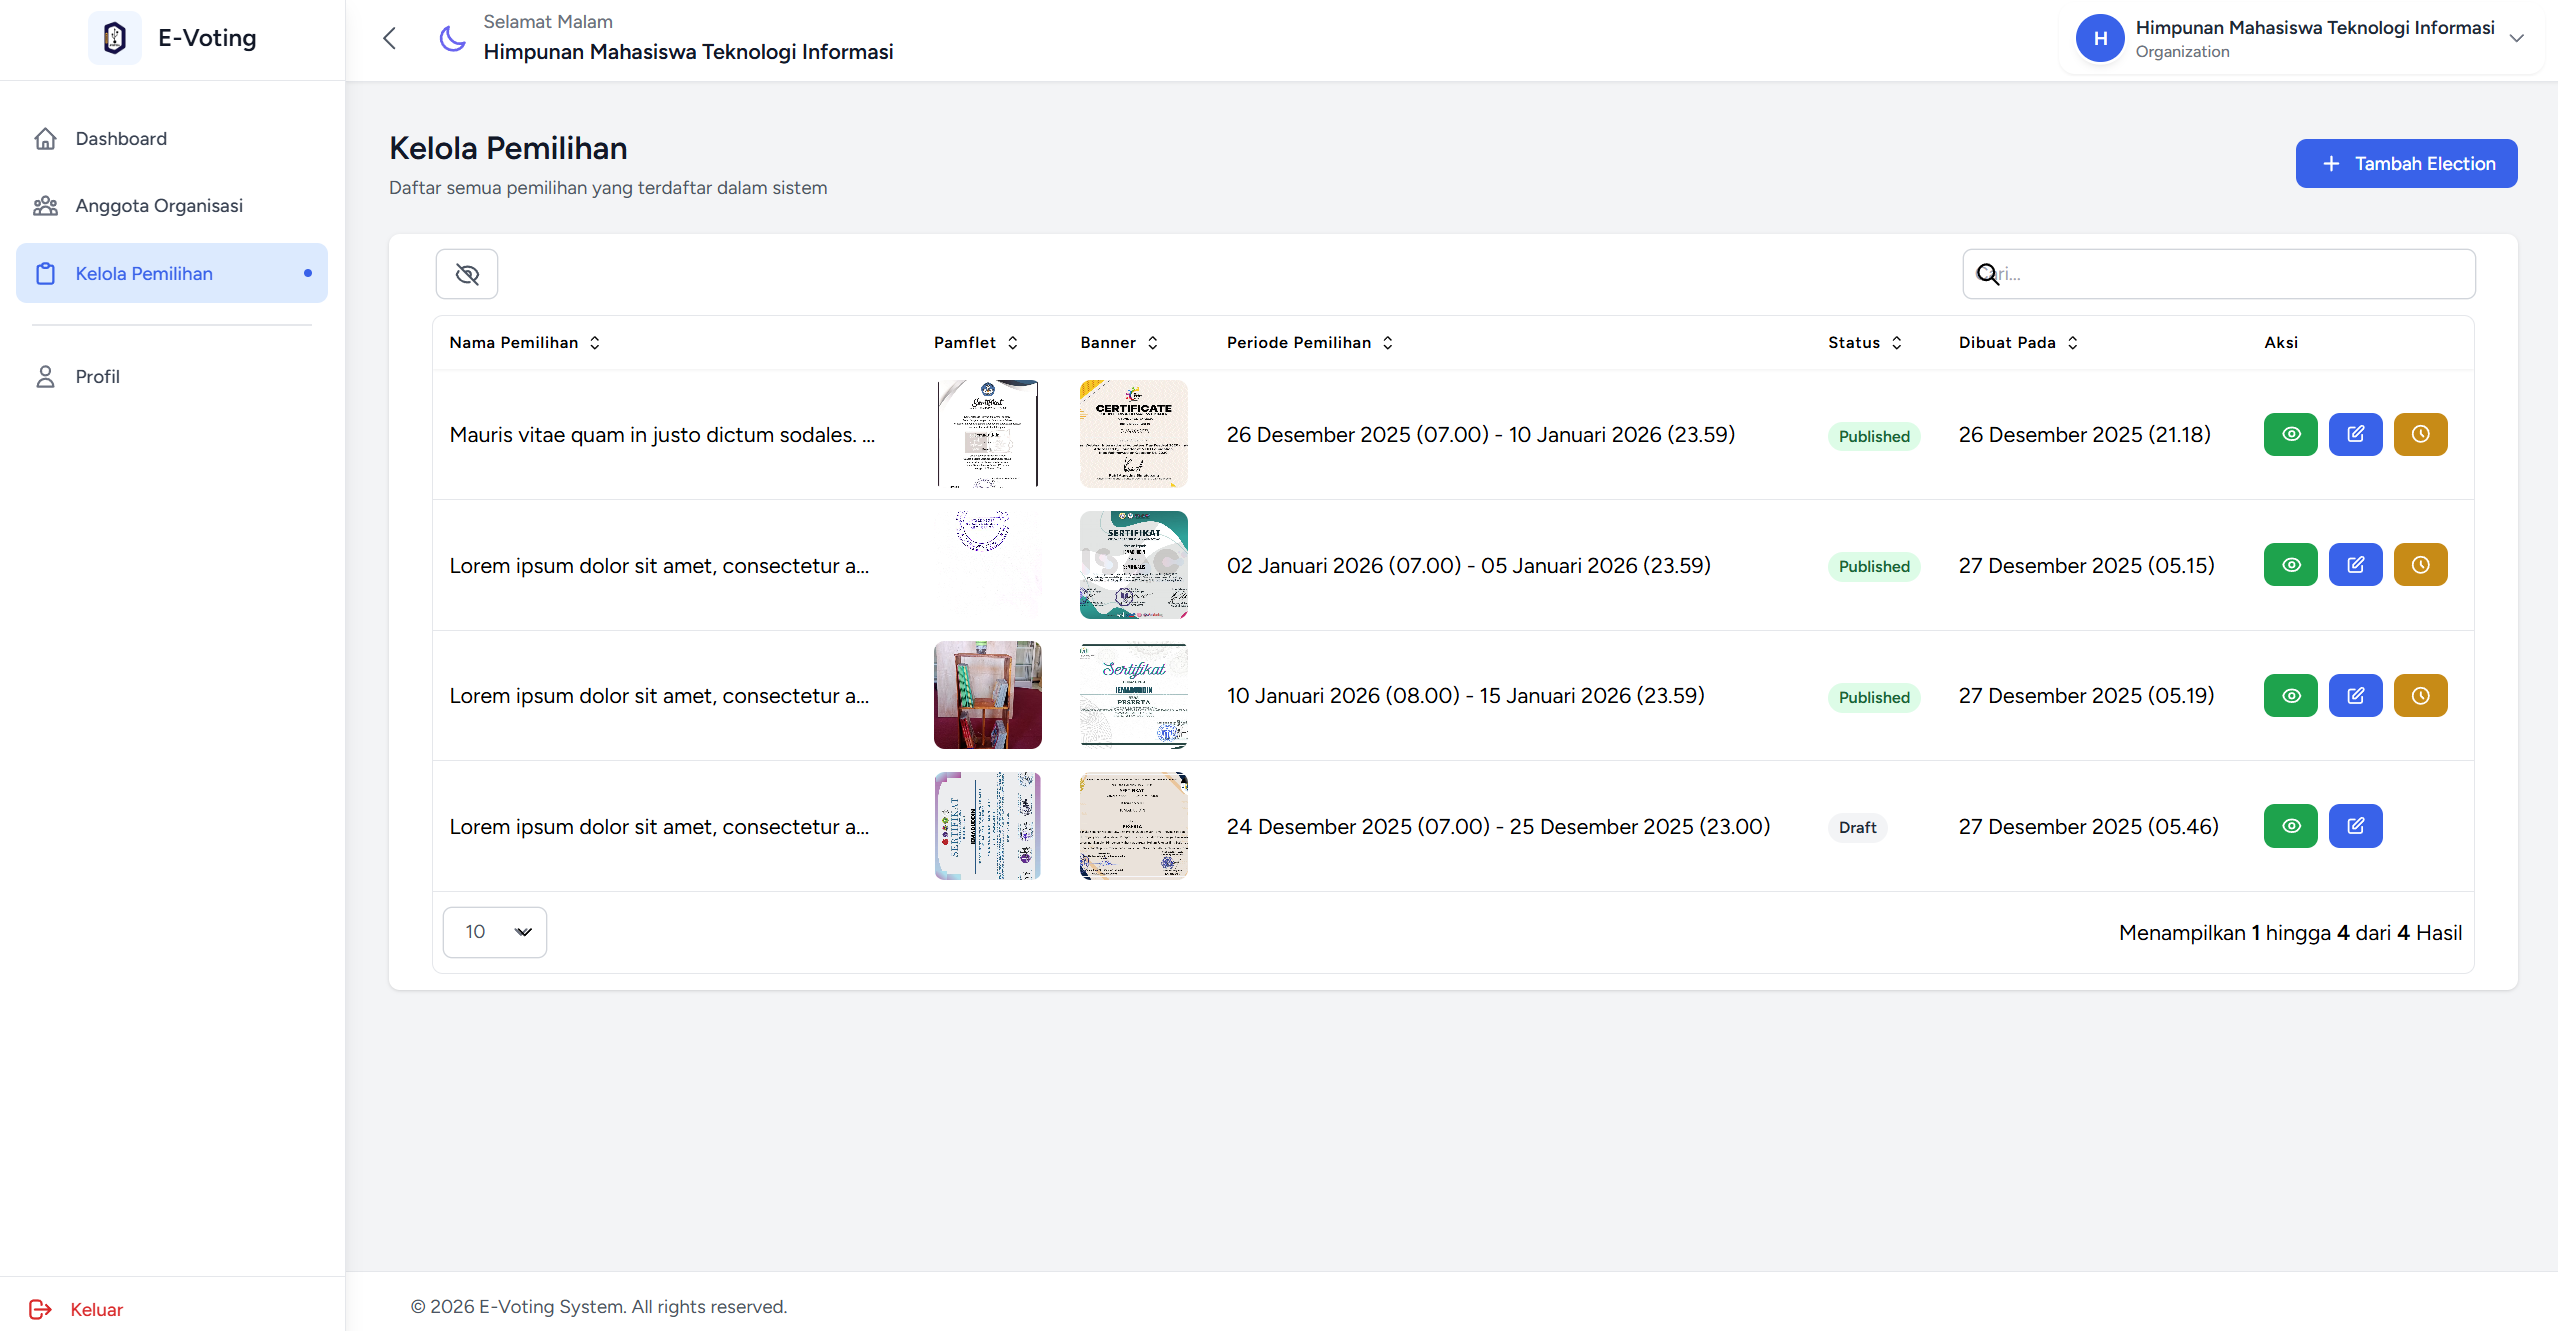Viewport: 2558px width, 1331px height.
Task: Click the E-Voting logo icon
Action: click(x=115, y=38)
